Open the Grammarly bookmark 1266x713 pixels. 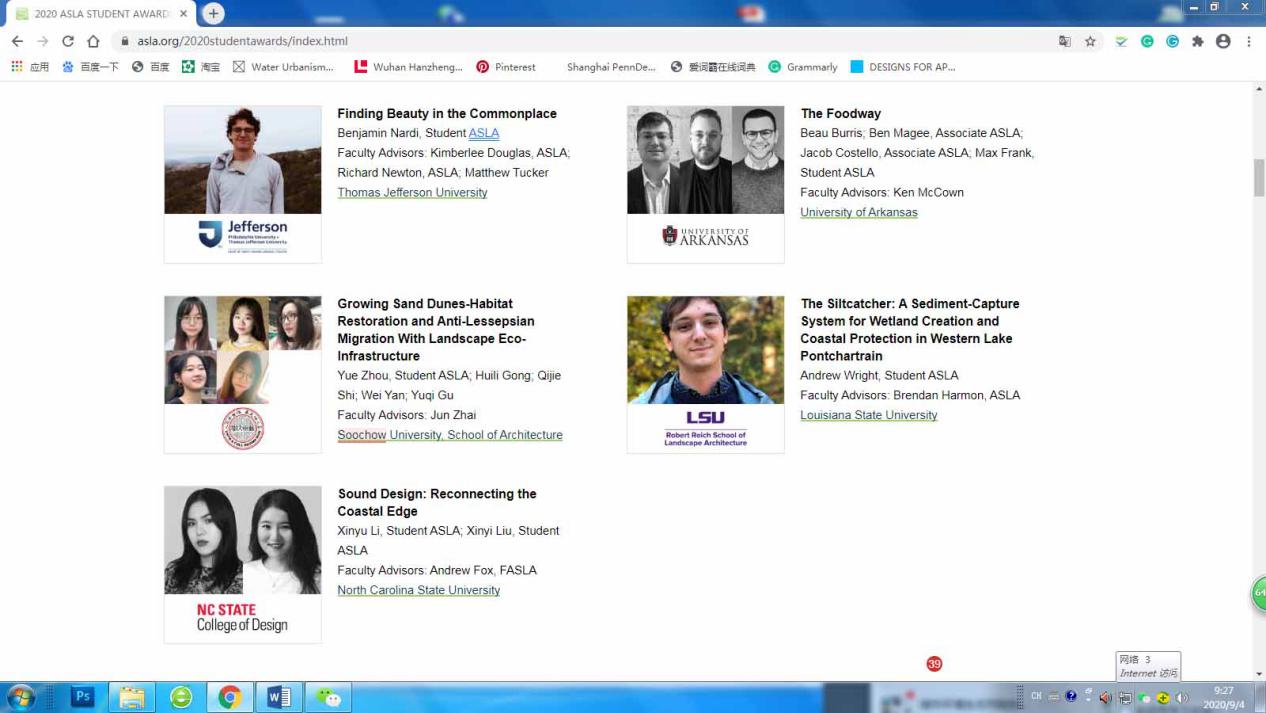tap(802, 67)
